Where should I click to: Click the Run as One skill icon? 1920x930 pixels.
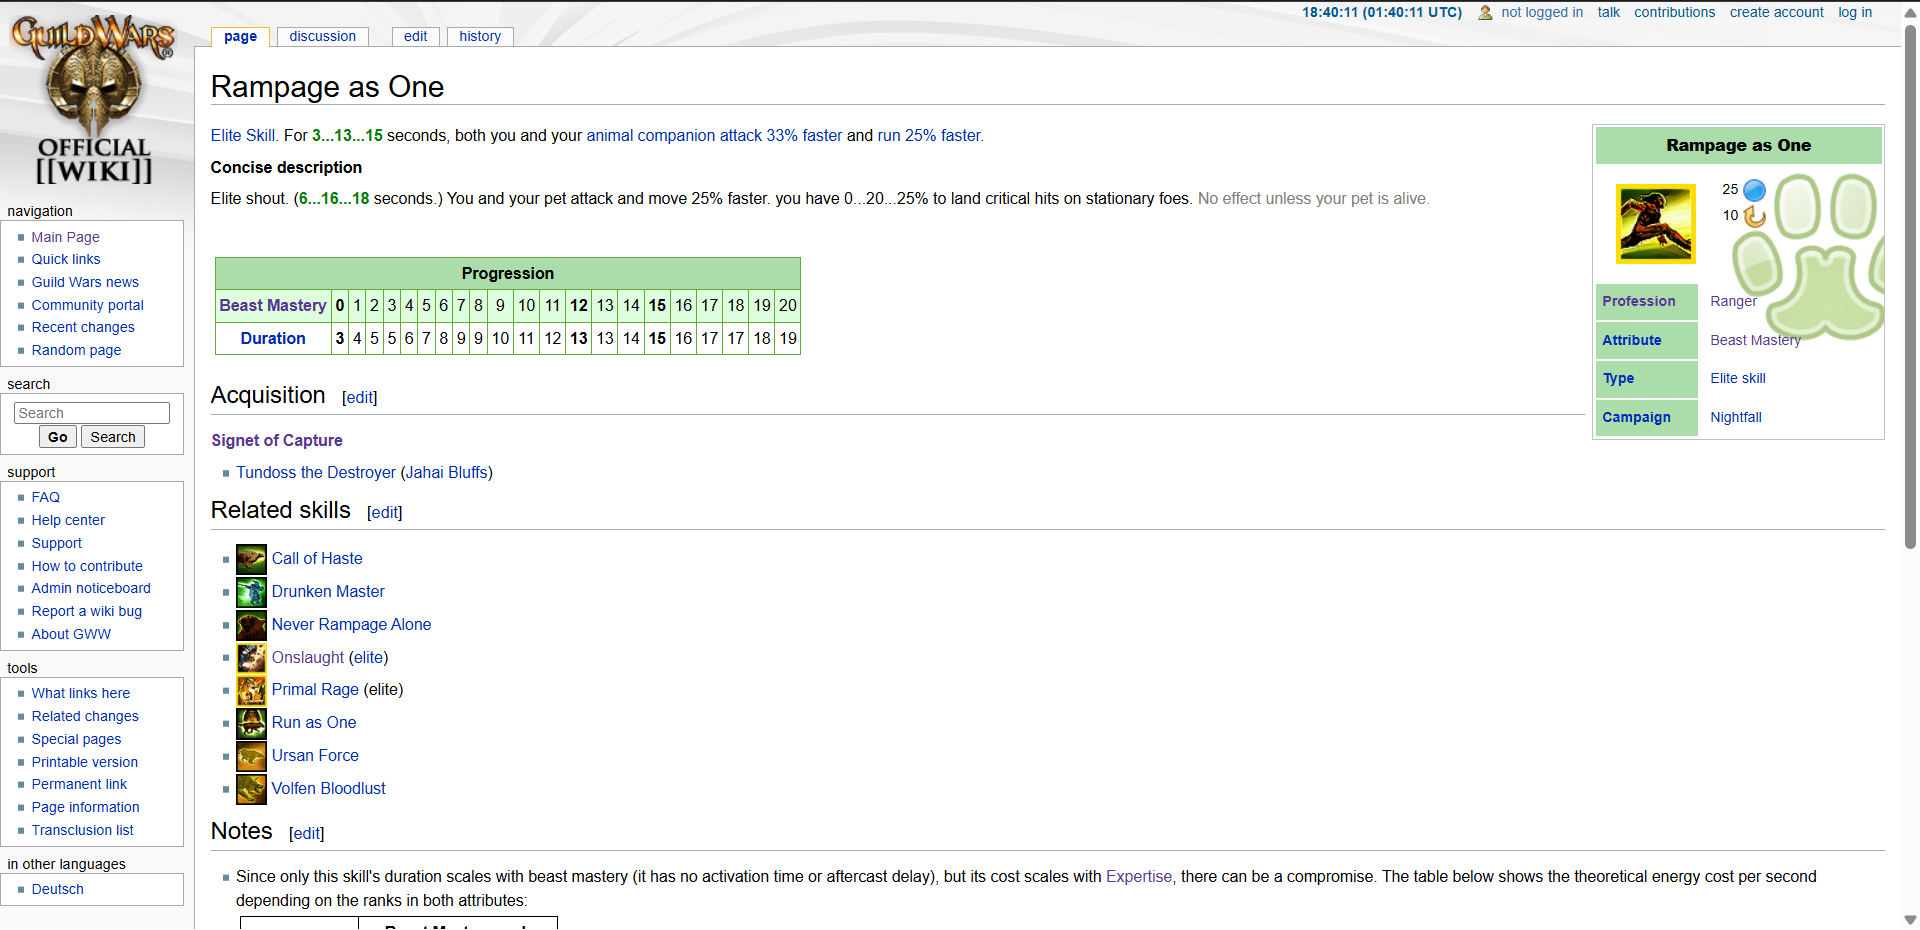point(251,723)
